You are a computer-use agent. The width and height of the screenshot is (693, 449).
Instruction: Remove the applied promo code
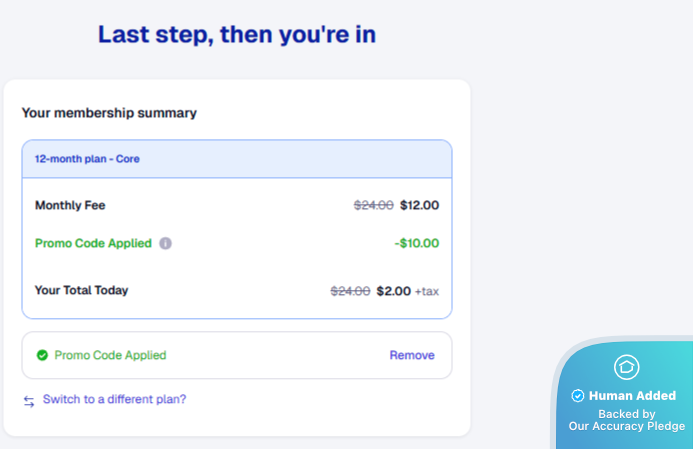click(412, 355)
